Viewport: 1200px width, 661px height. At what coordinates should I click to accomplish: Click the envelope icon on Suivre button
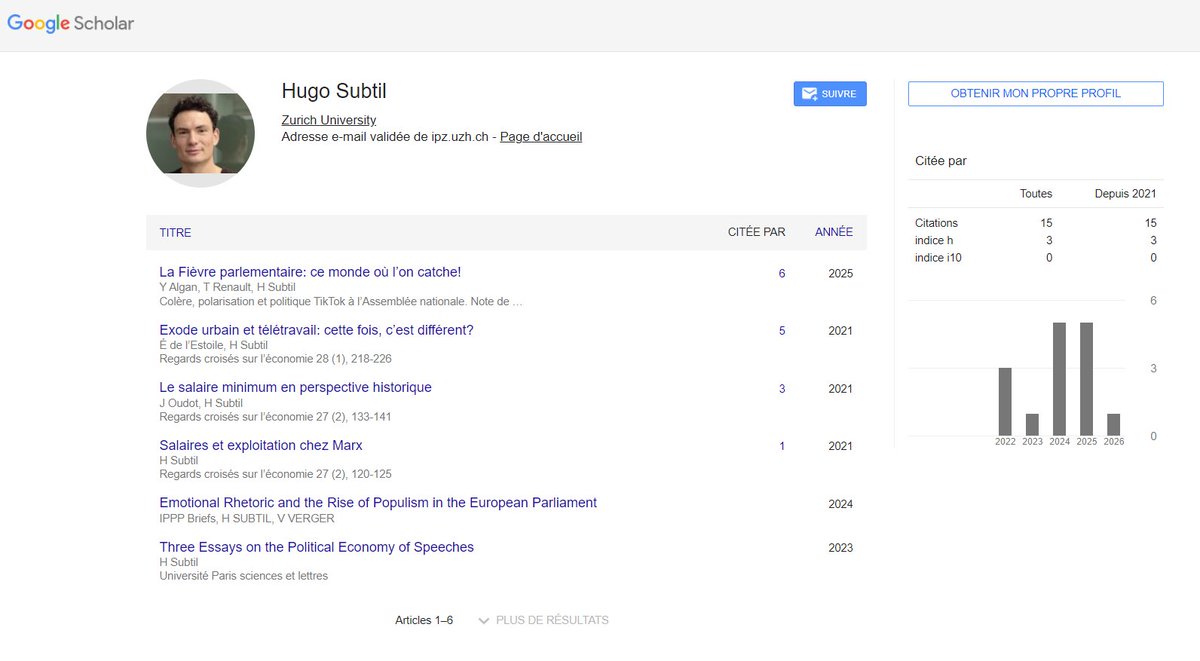coord(808,94)
